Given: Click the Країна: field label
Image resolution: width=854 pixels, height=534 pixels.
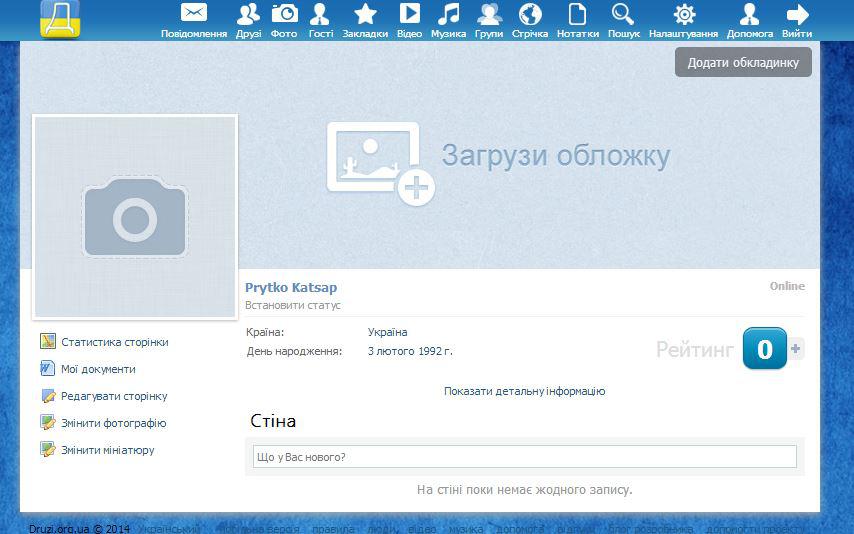Looking at the screenshot, I should [x=265, y=332].
